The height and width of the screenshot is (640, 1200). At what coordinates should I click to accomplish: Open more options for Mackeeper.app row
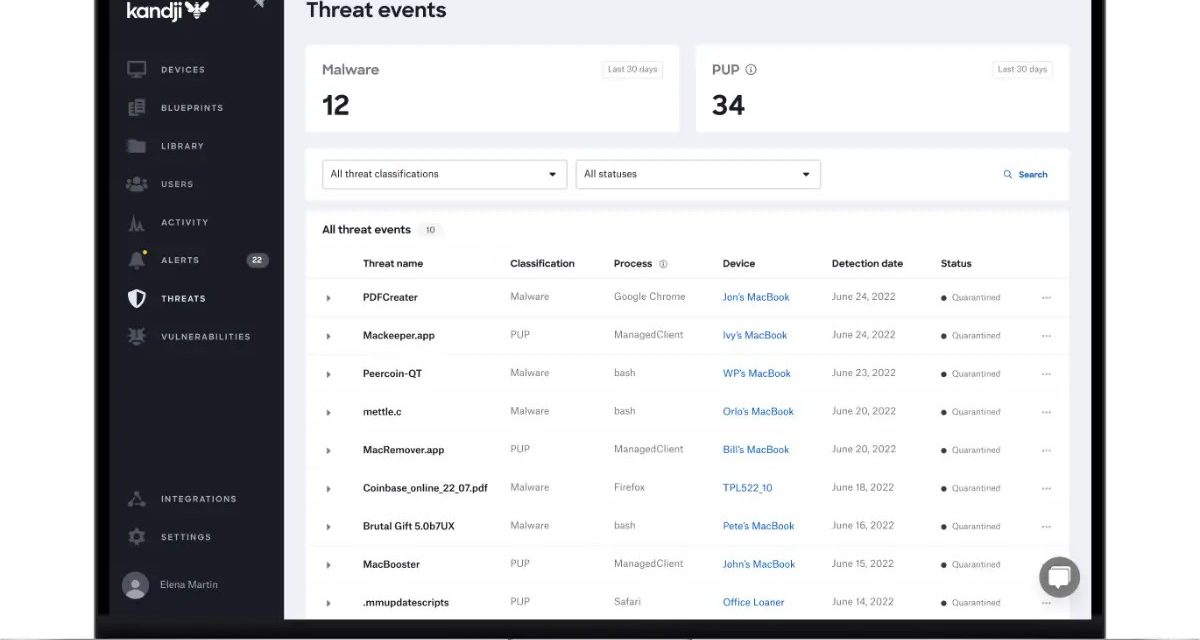(x=1046, y=336)
